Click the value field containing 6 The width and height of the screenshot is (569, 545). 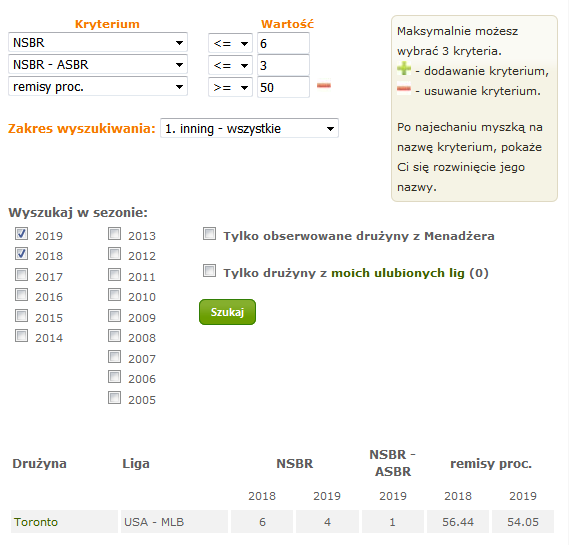pos(283,43)
